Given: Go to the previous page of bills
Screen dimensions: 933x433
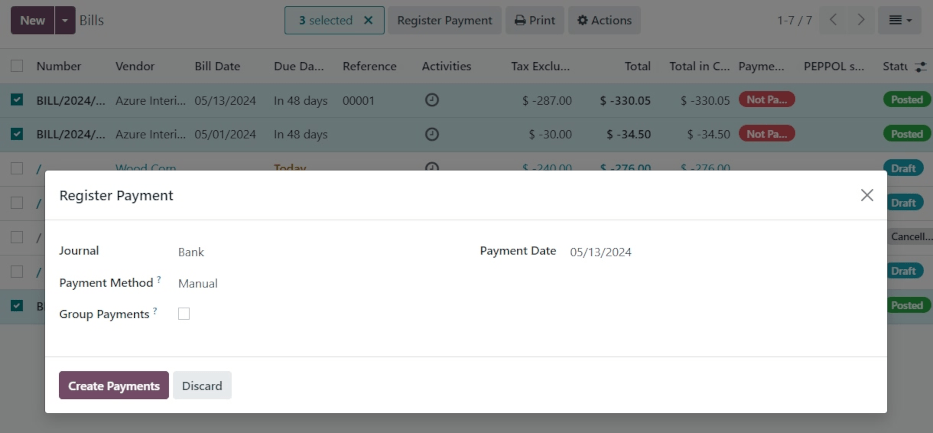Looking at the screenshot, I should (x=834, y=20).
